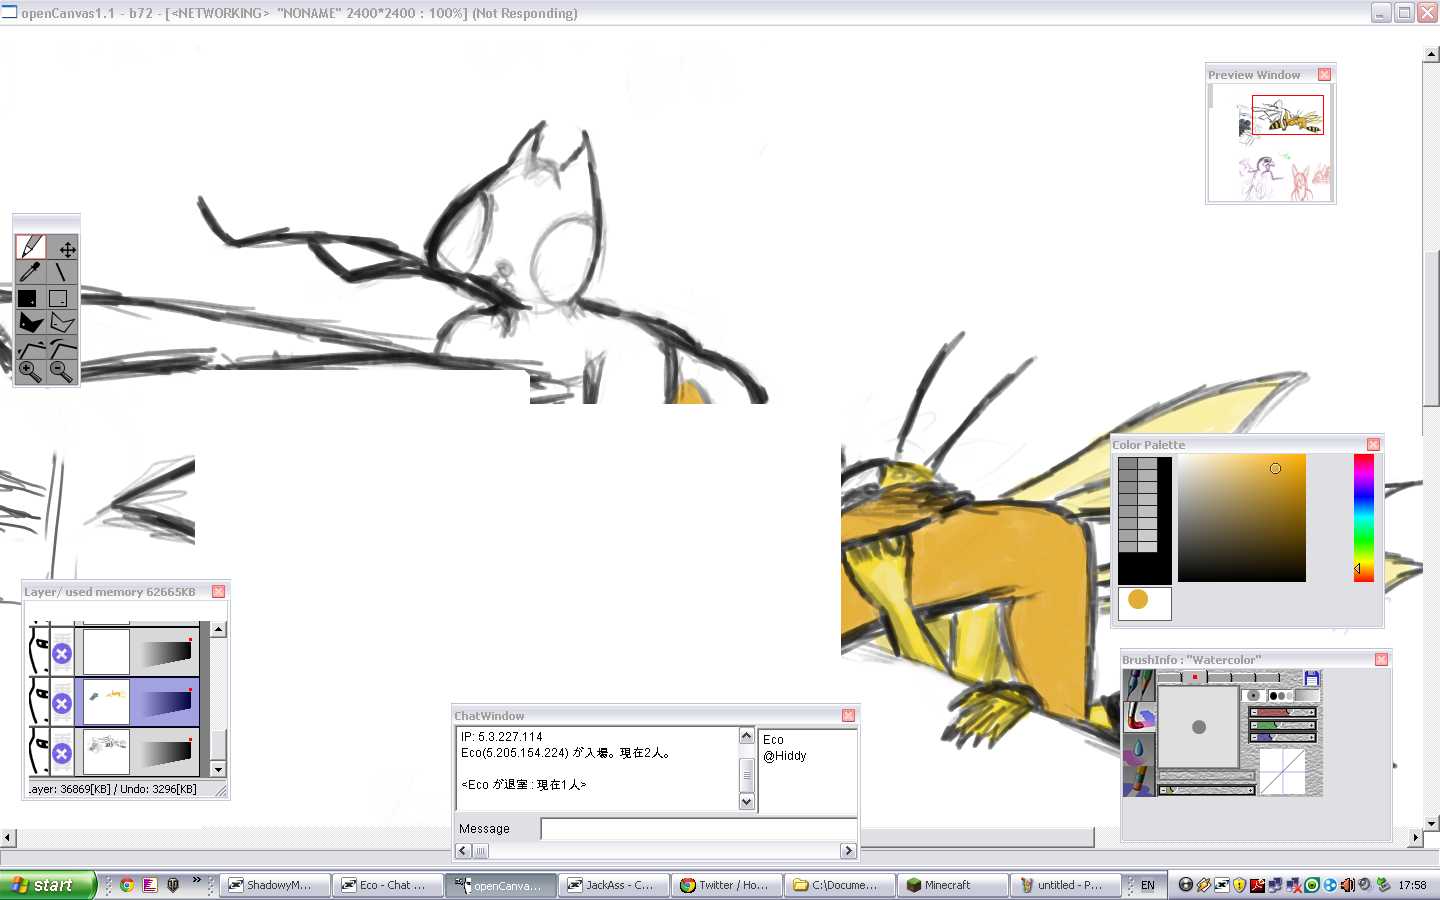The width and height of the screenshot is (1440, 900).
Task: Click layer list scroll down arrow
Action: coord(218,769)
